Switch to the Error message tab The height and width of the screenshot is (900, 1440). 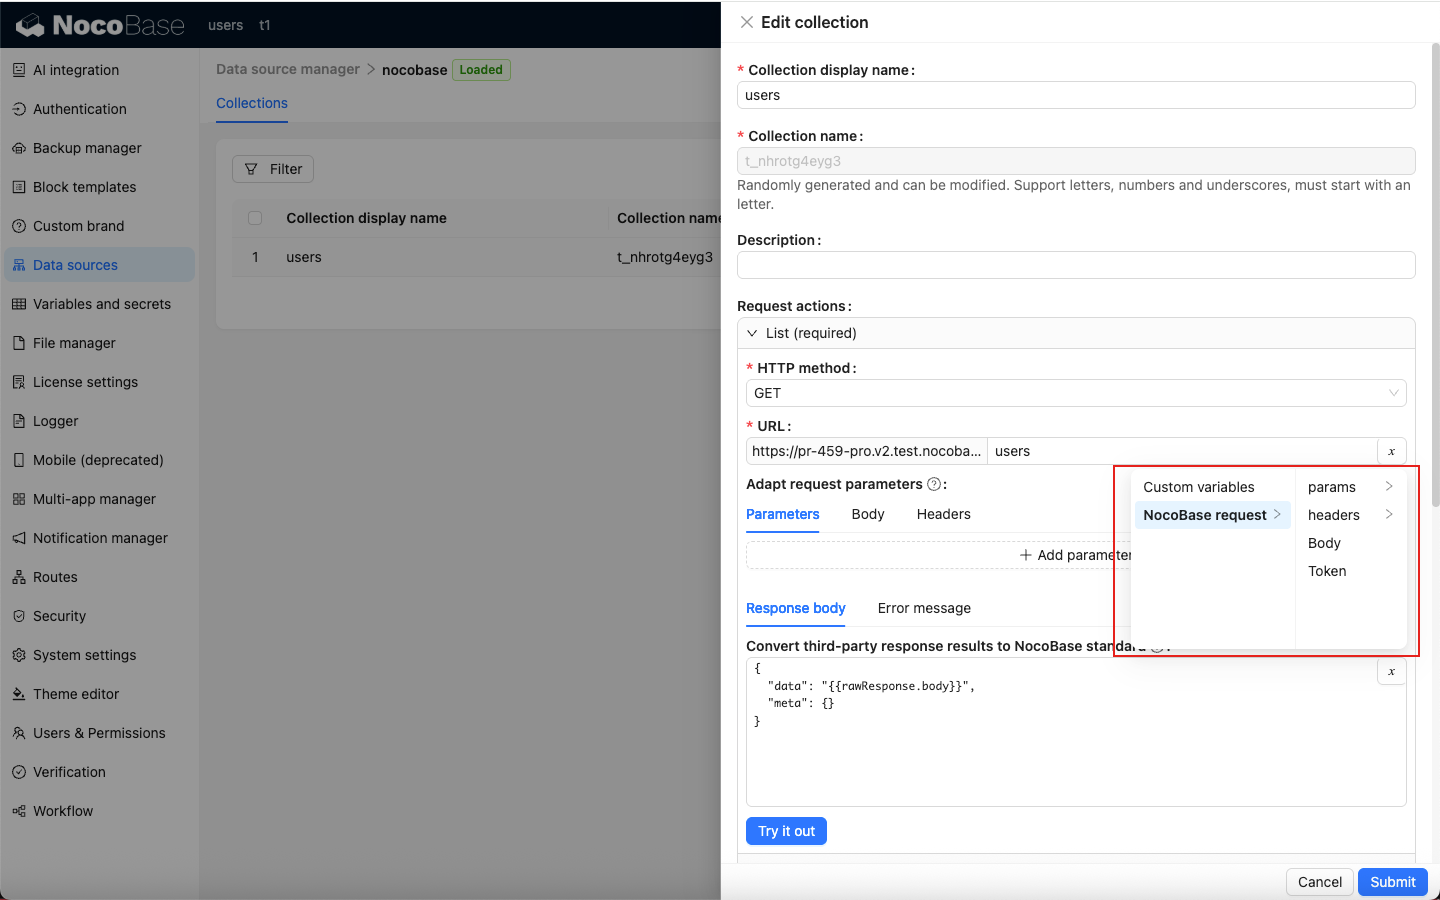pos(924,608)
